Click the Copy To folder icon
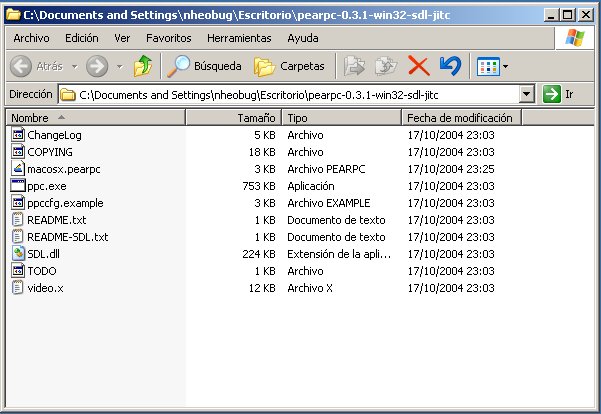 (x=386, y=66)
